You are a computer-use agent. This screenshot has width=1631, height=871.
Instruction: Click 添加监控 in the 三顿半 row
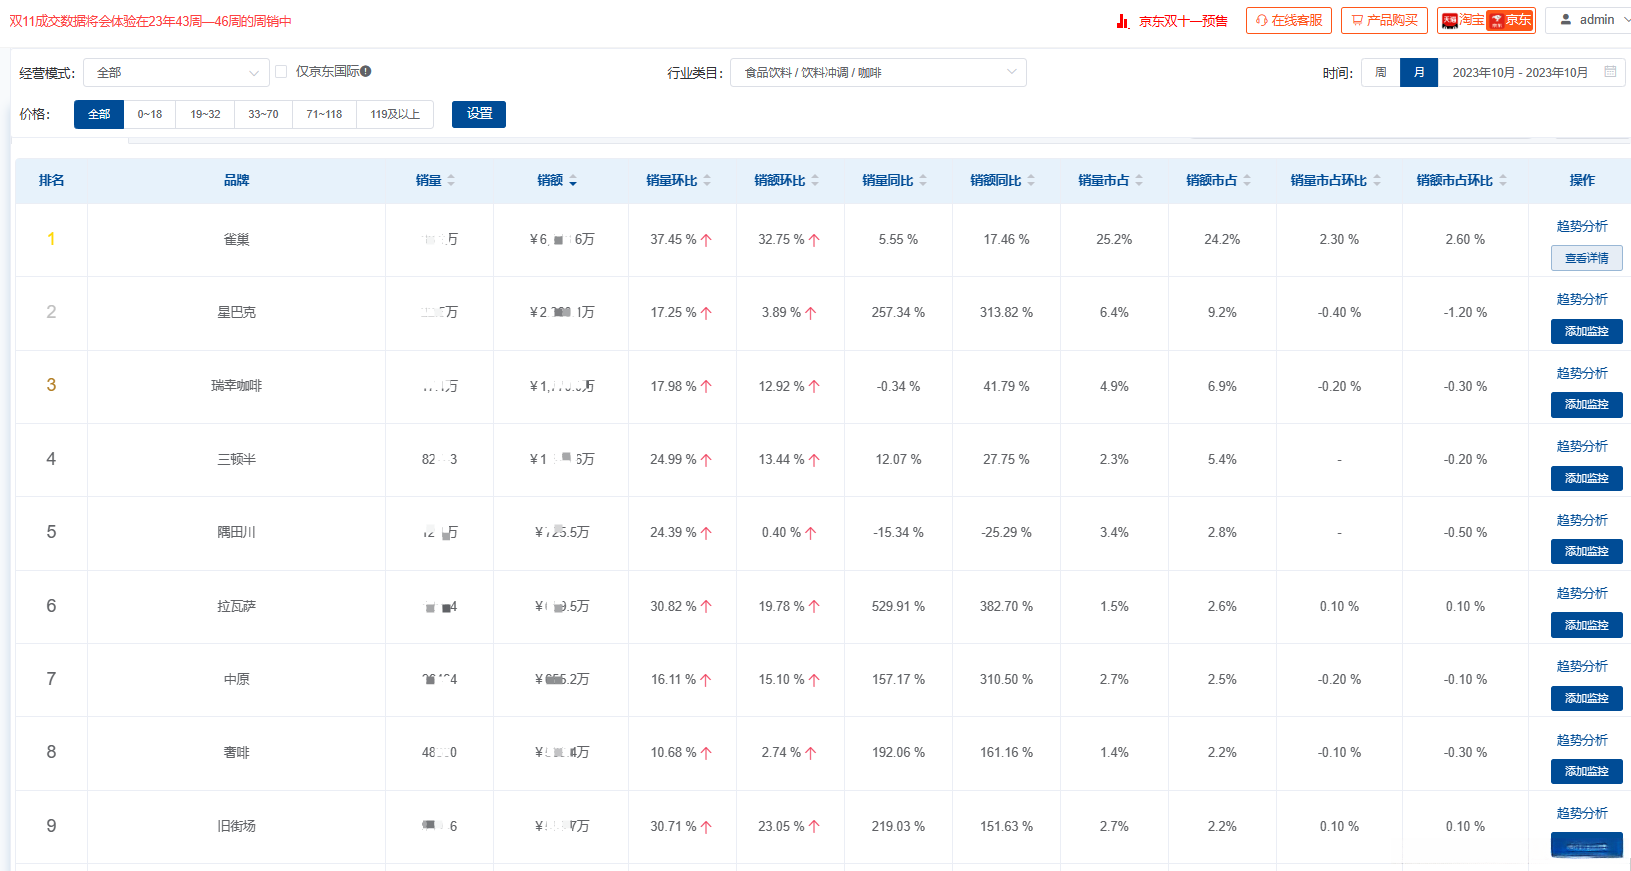[x=1587, y=478]
